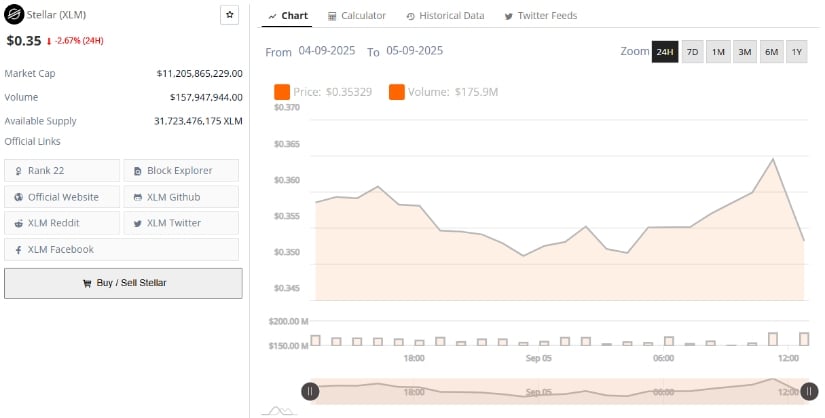Click the Market Cap value $11,205,865,229.00
This screenshot has width=825, height=418.
(199, 74)
